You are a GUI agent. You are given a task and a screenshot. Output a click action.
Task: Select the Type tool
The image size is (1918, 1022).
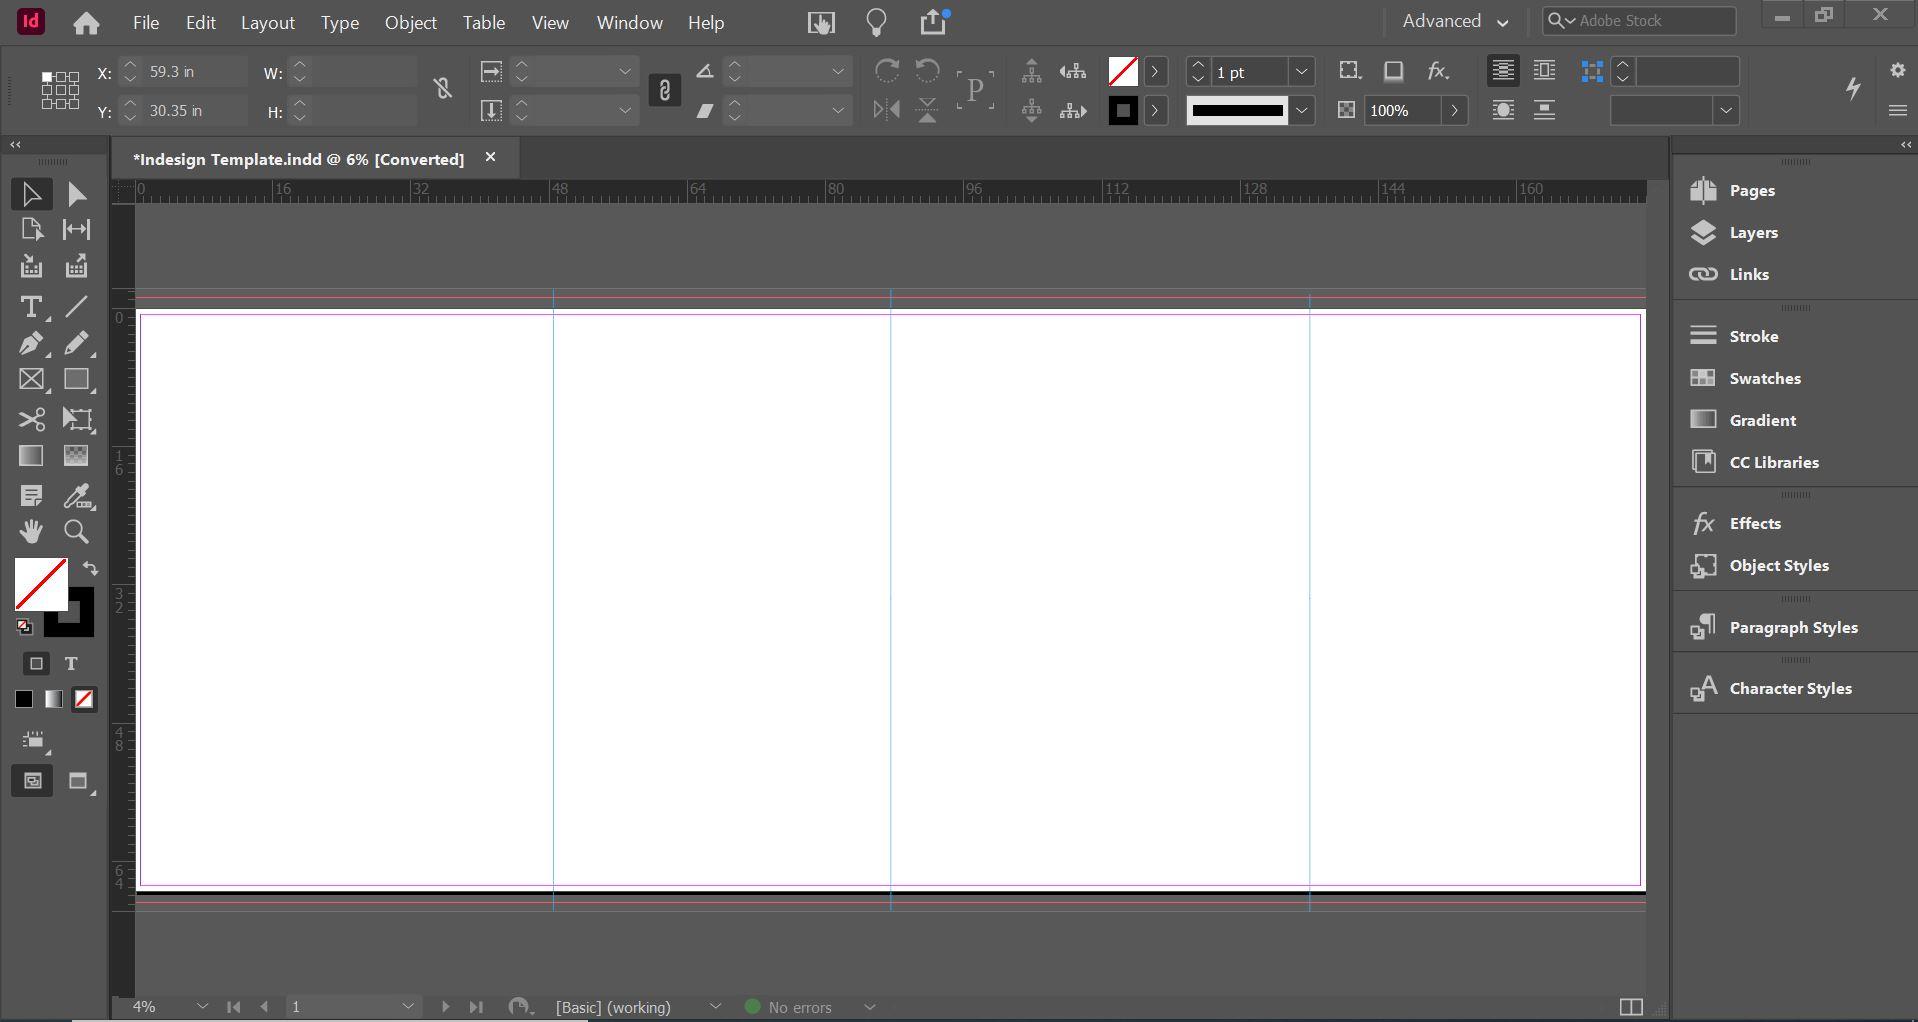pyautogui.click(x=31, y=307)
